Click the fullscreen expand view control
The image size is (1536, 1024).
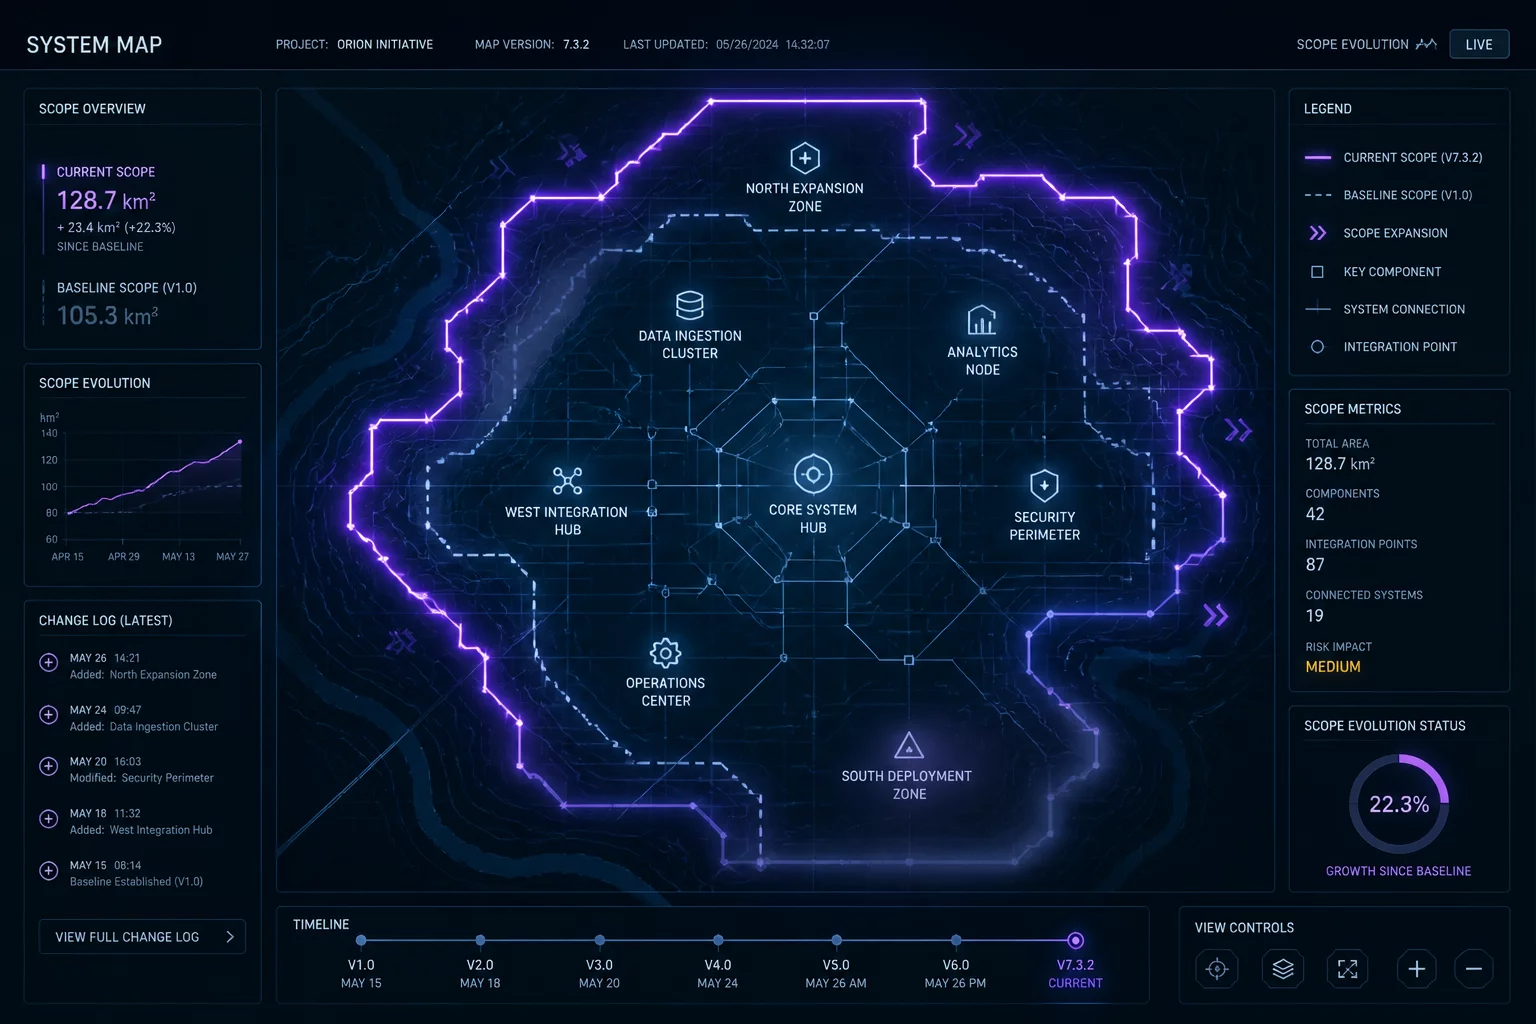1348,969
